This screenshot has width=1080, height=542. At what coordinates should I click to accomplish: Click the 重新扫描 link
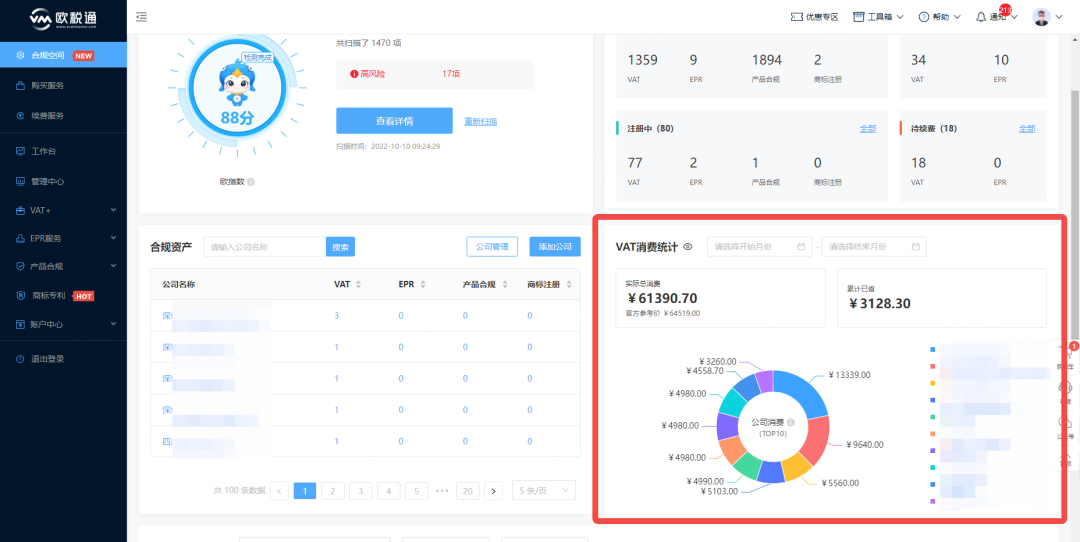(480, 122)
